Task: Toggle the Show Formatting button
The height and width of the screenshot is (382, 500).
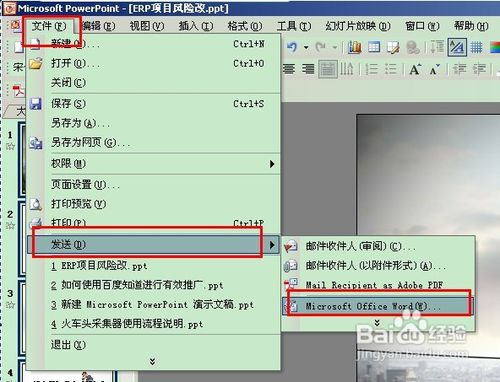Action: coord(457,47)
